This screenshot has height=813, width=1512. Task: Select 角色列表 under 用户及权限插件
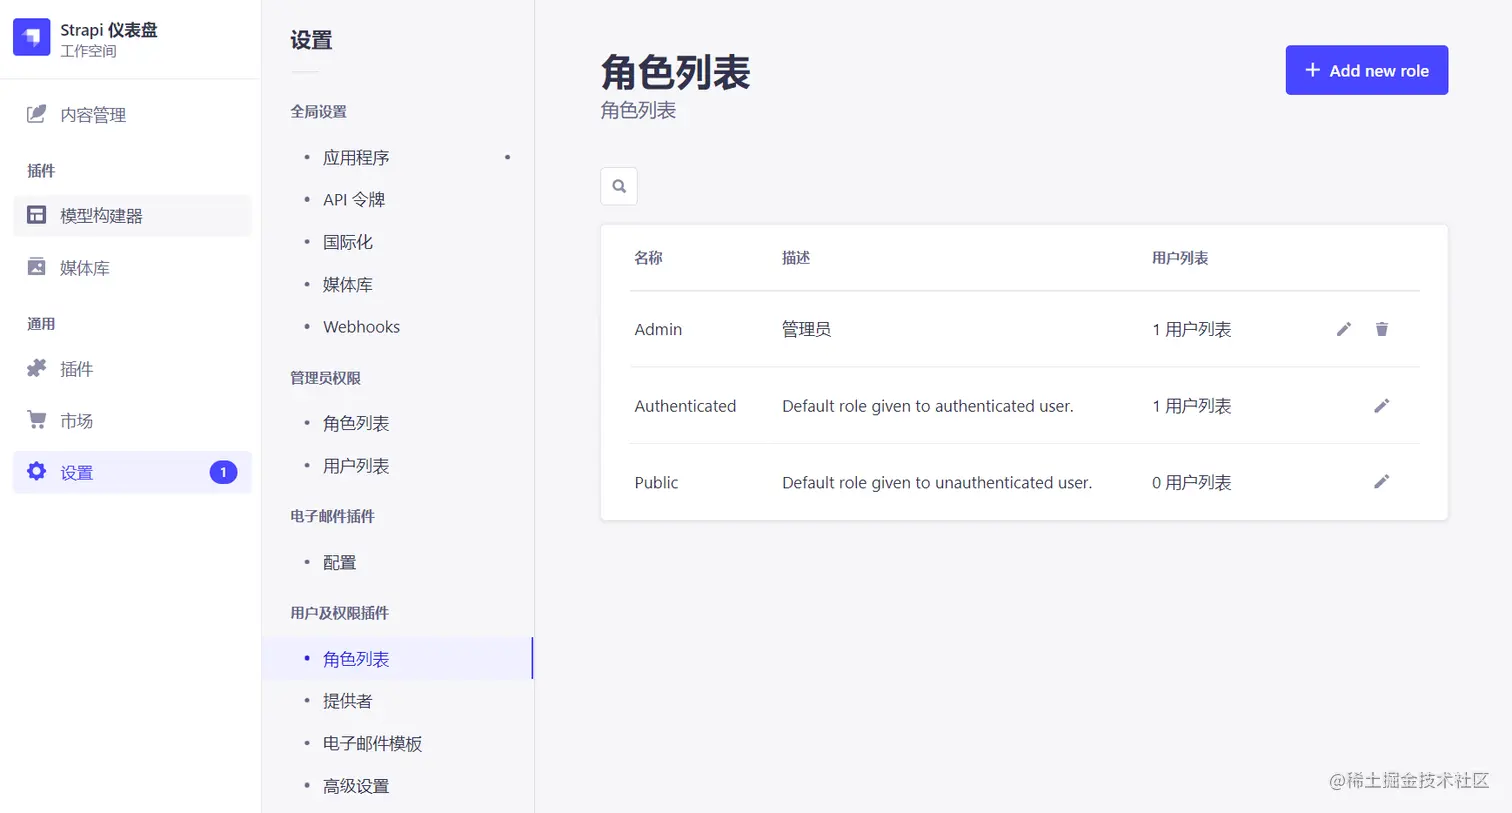pos(397,658)
